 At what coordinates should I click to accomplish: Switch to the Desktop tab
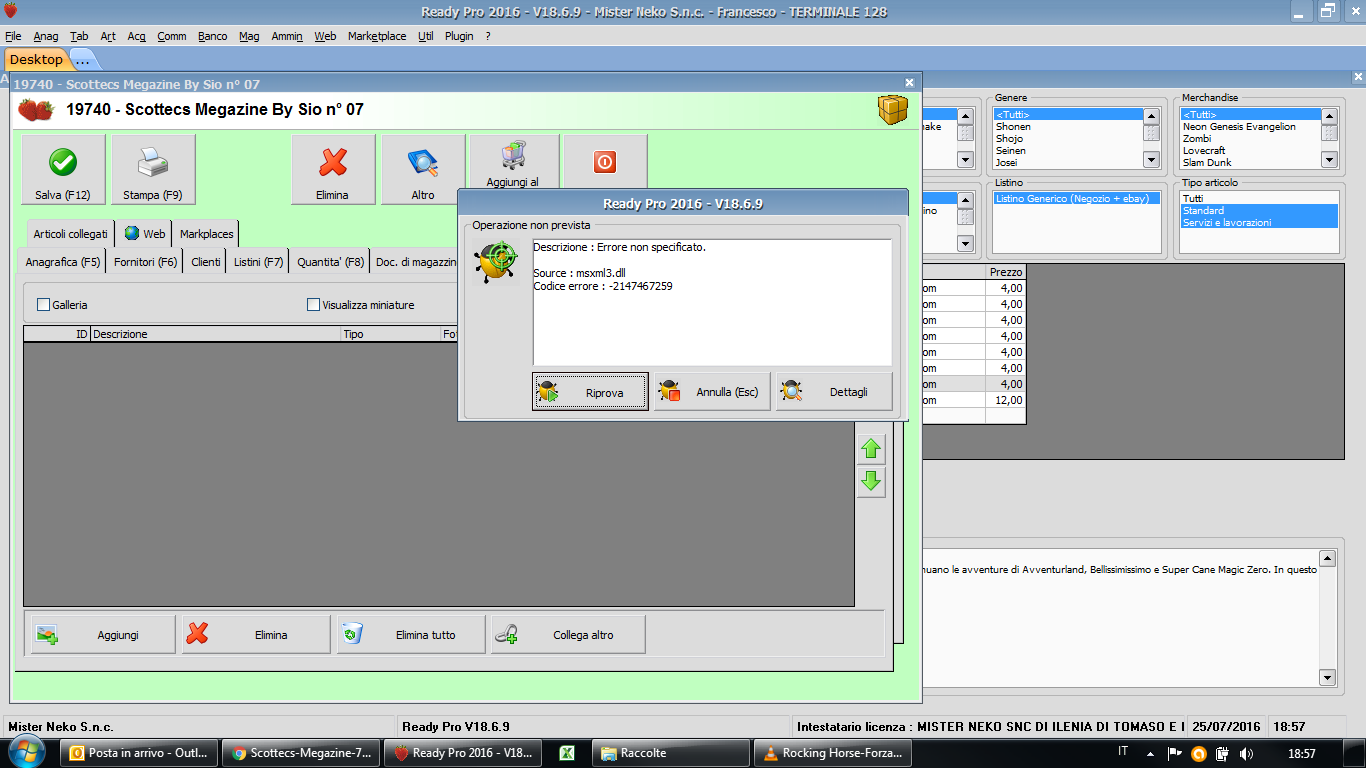(x=36, y=59)
